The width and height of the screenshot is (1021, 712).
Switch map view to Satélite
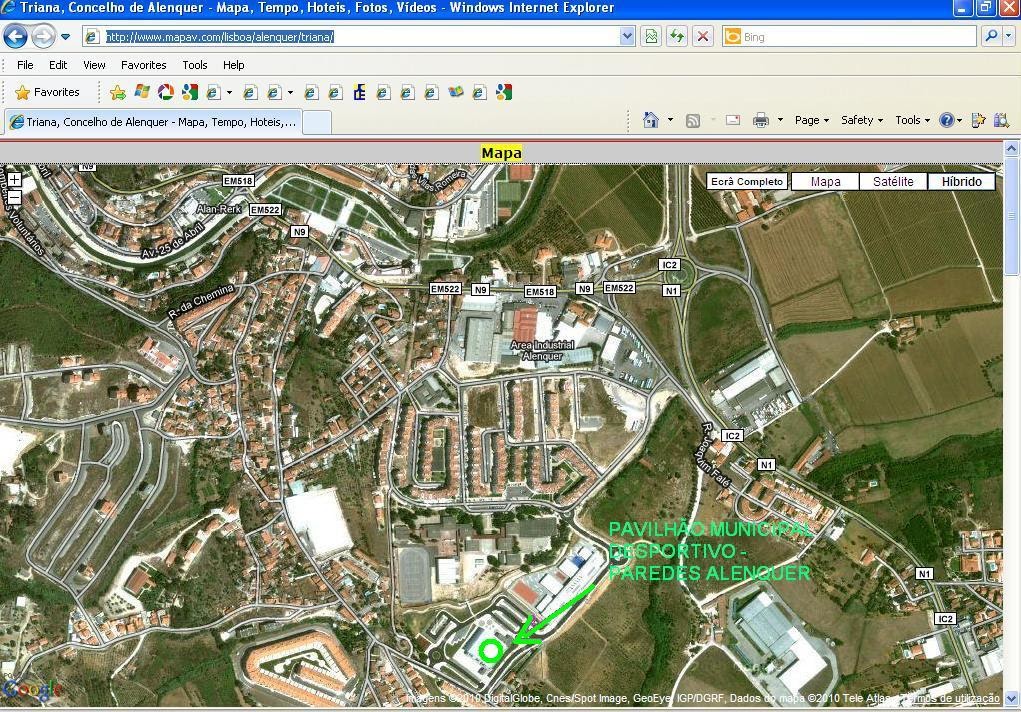(893, 182)
